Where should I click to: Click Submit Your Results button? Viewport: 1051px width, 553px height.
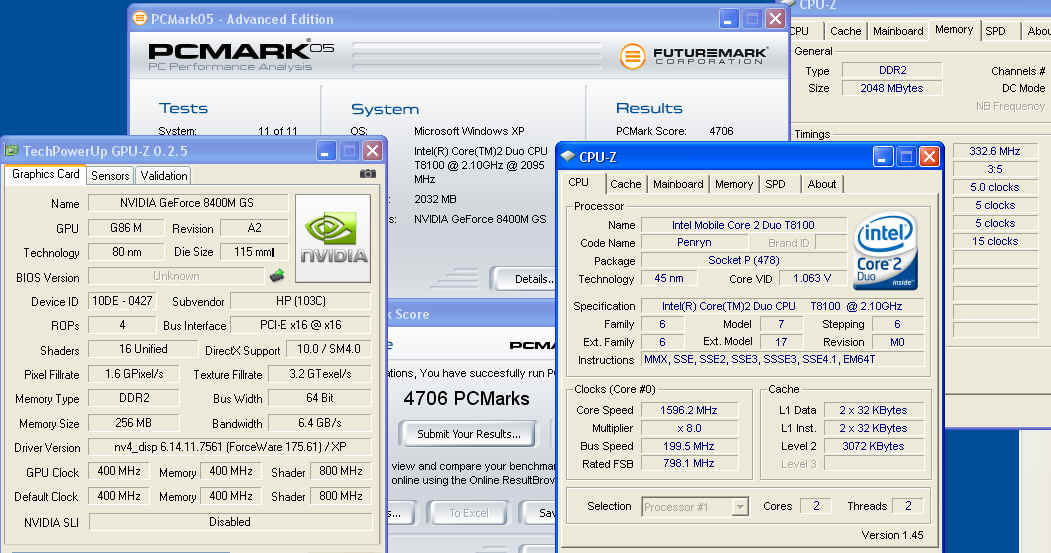(x=469, y=434)
